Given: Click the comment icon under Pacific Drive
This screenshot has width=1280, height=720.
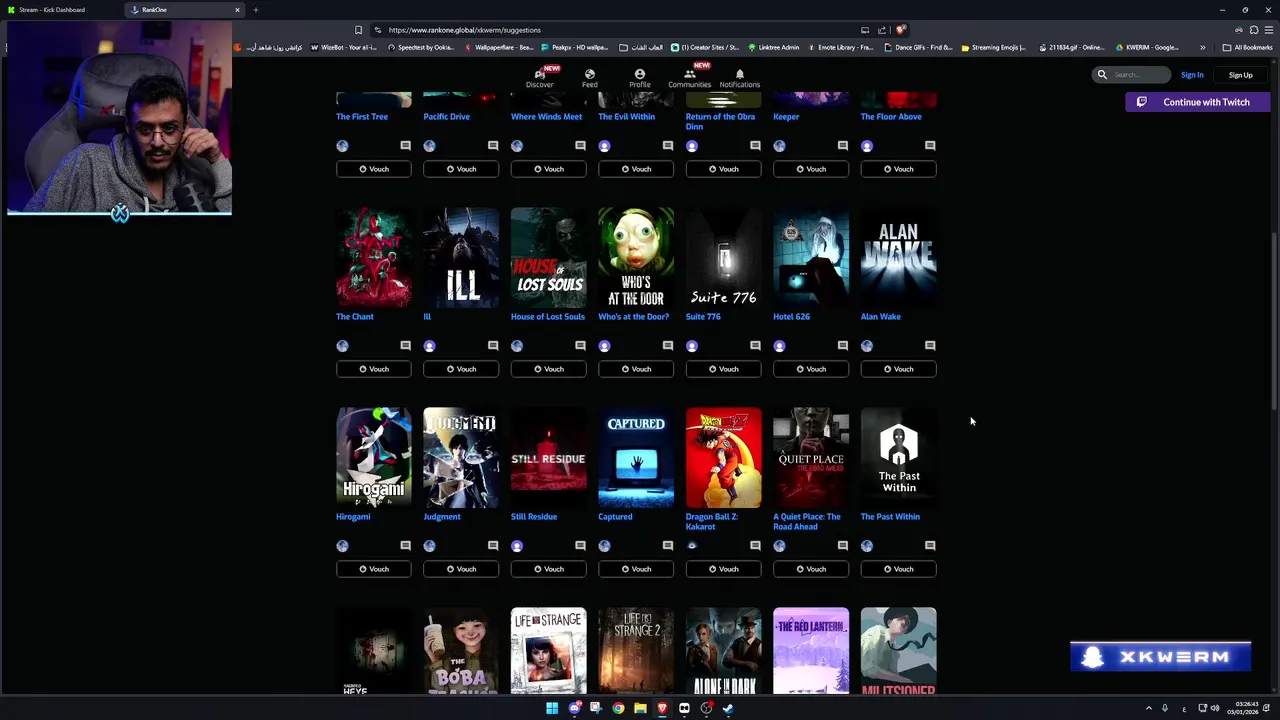Looking at the screenshot, I should point(493,146).
